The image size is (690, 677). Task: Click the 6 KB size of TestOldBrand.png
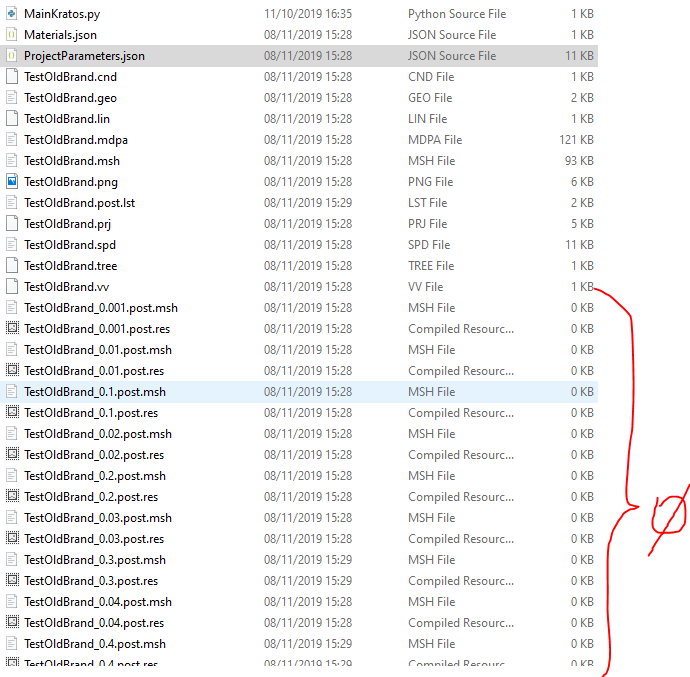[582, 182]
